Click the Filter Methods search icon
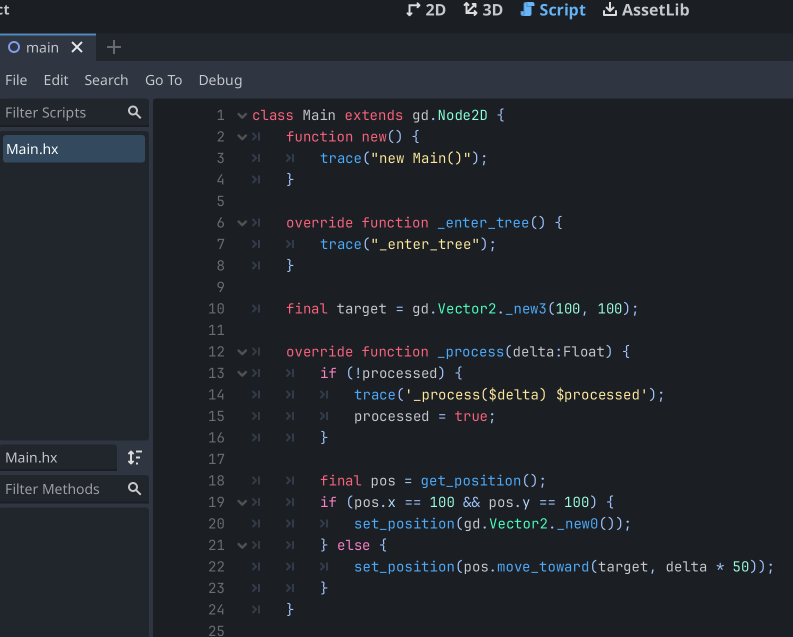This screenshot has height=637, width=793. [x=135, y=489]
